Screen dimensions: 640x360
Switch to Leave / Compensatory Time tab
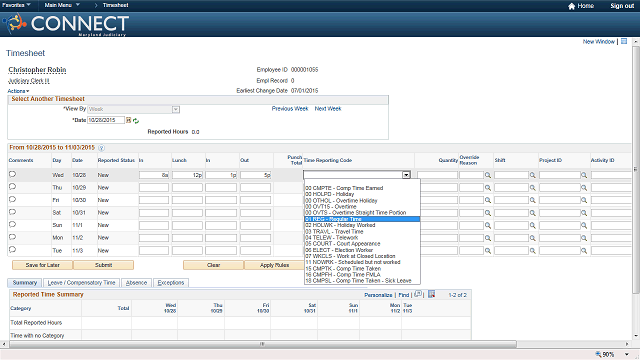(81, 282)
